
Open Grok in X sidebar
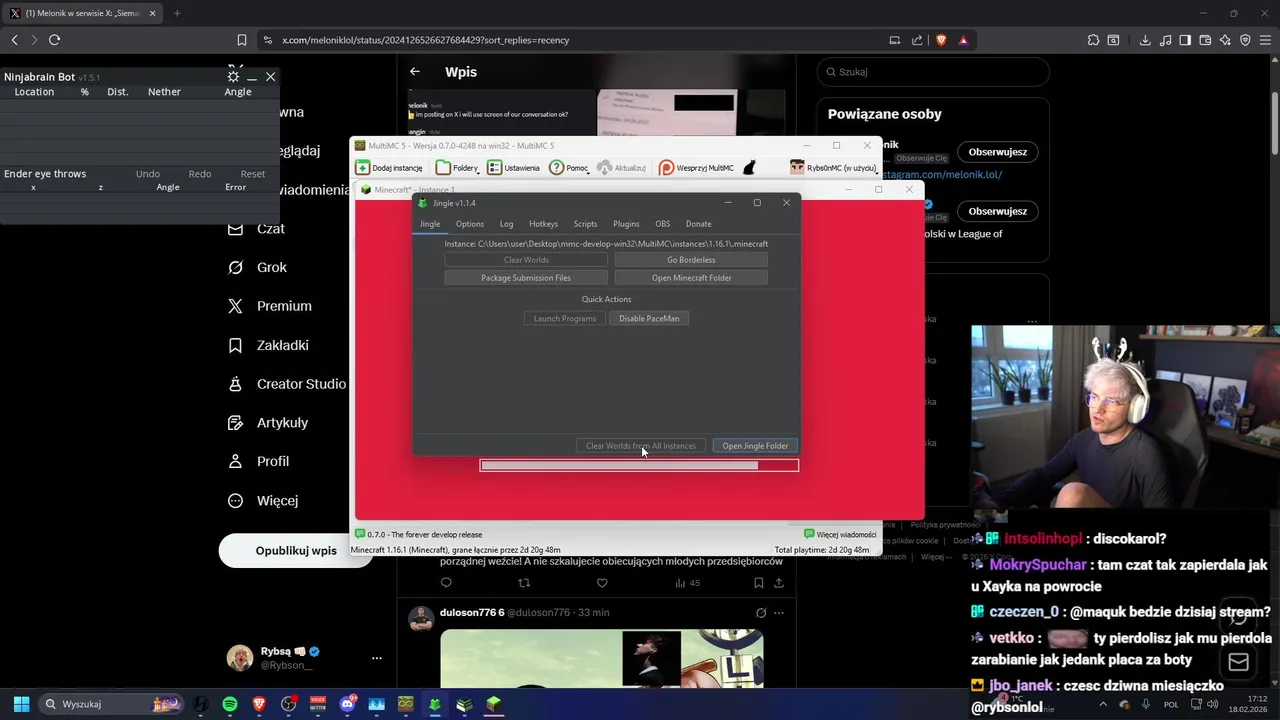point(257,267)
